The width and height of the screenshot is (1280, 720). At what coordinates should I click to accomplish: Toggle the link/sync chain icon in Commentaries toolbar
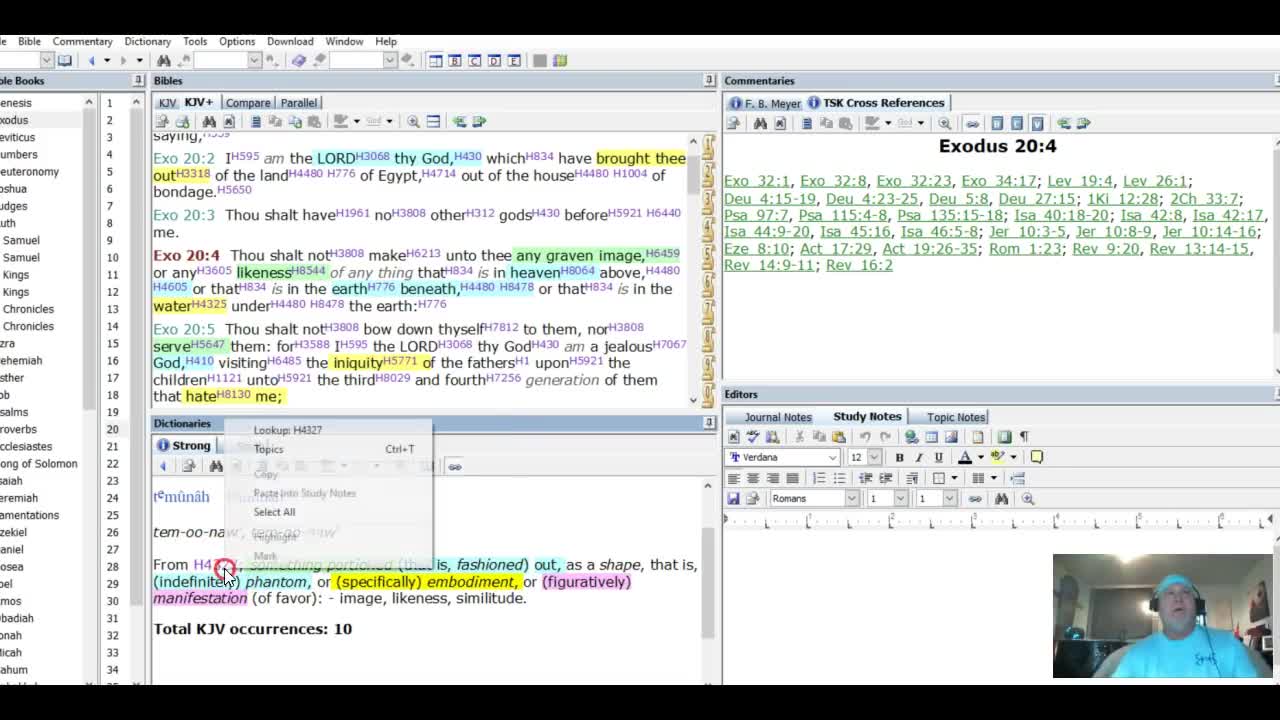[972, 123]
